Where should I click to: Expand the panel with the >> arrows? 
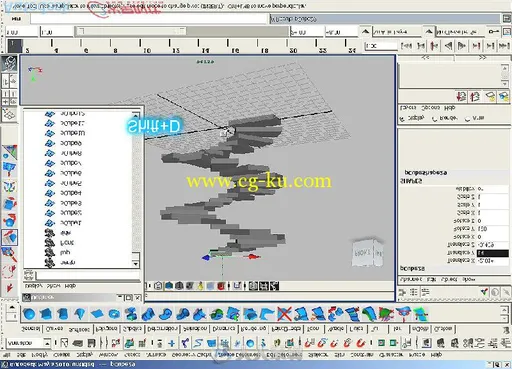[x=482, y=58]
